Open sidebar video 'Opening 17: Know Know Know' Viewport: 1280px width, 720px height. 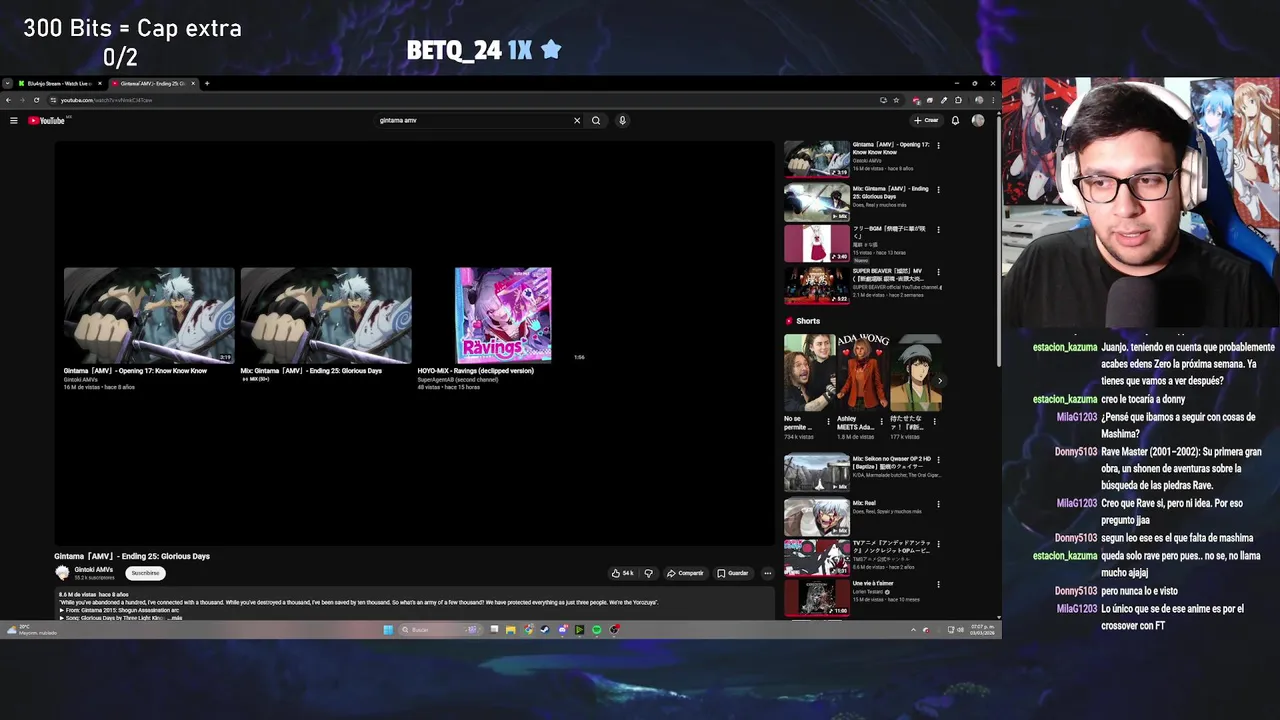tap(817, 159)
